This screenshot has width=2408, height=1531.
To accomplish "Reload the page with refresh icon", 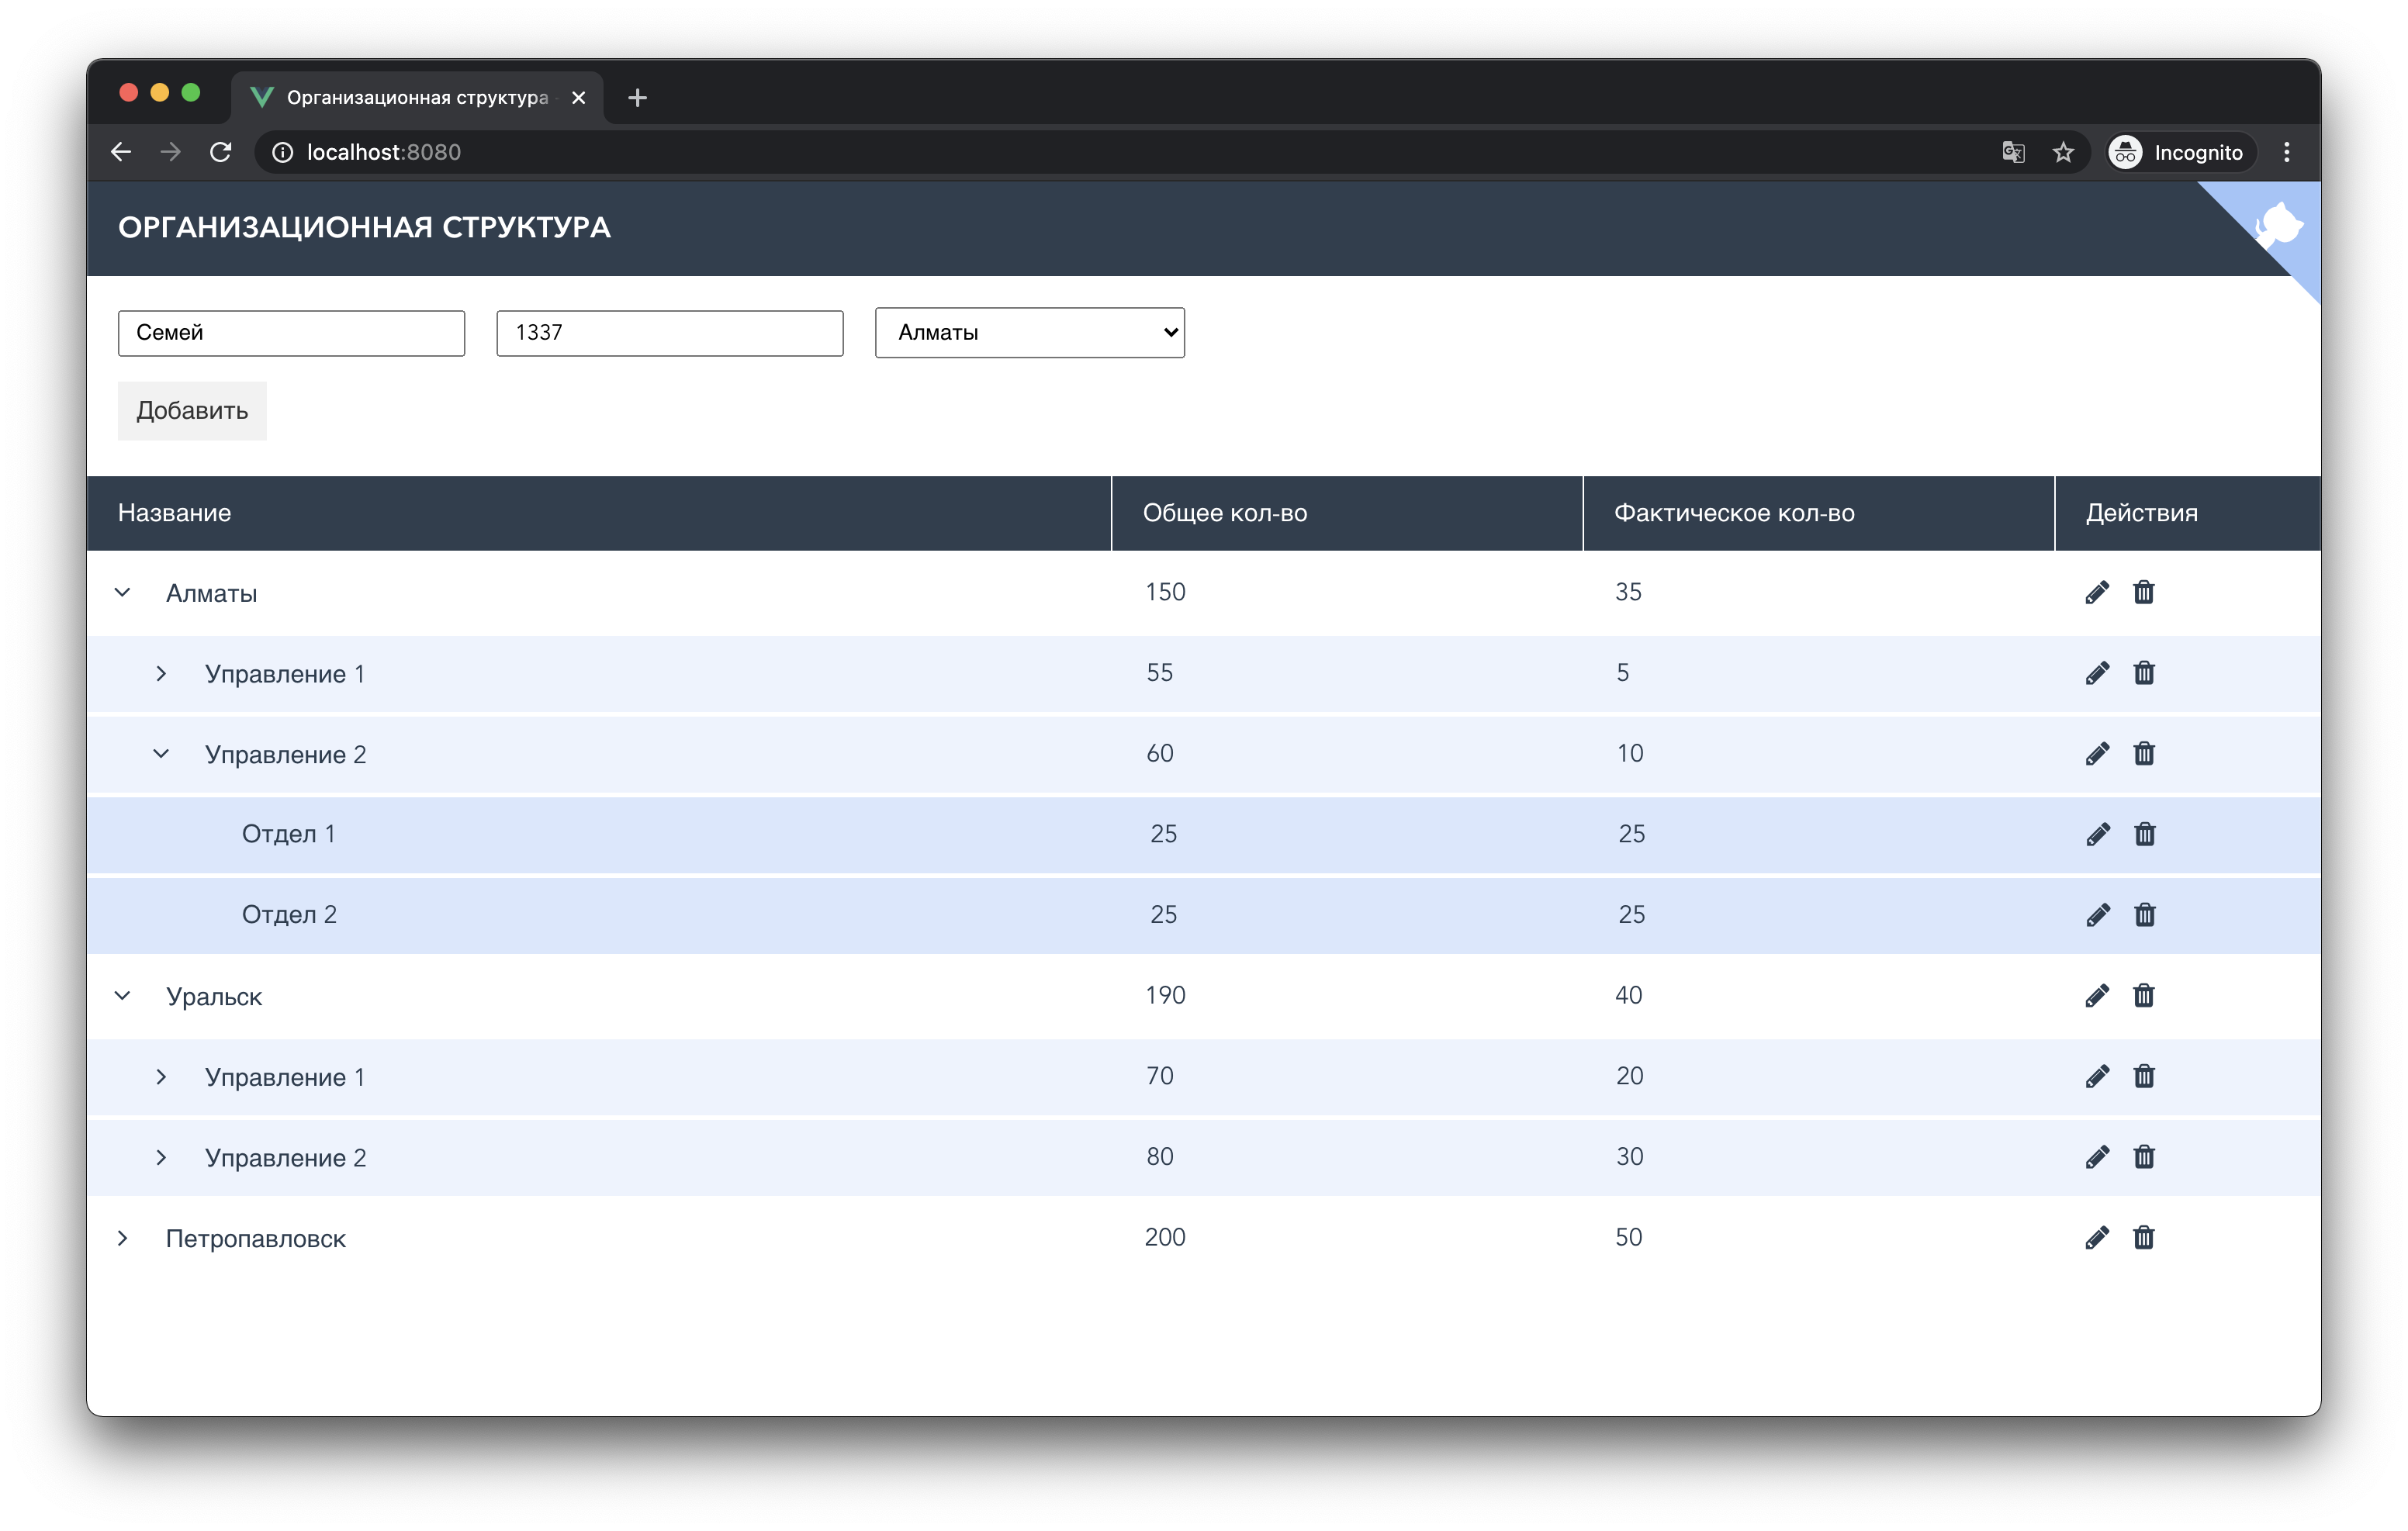I will [220, 152].
